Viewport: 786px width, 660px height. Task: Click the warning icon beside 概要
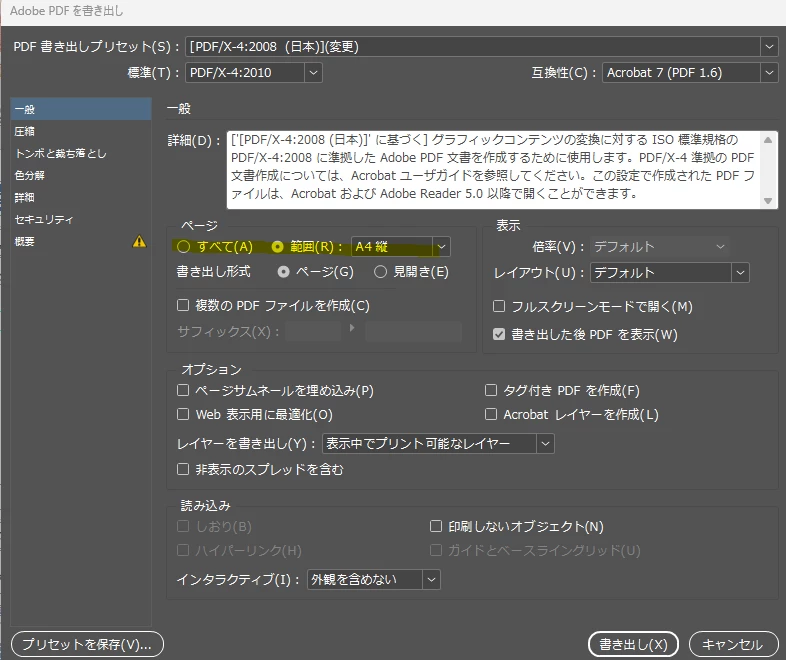139,242
